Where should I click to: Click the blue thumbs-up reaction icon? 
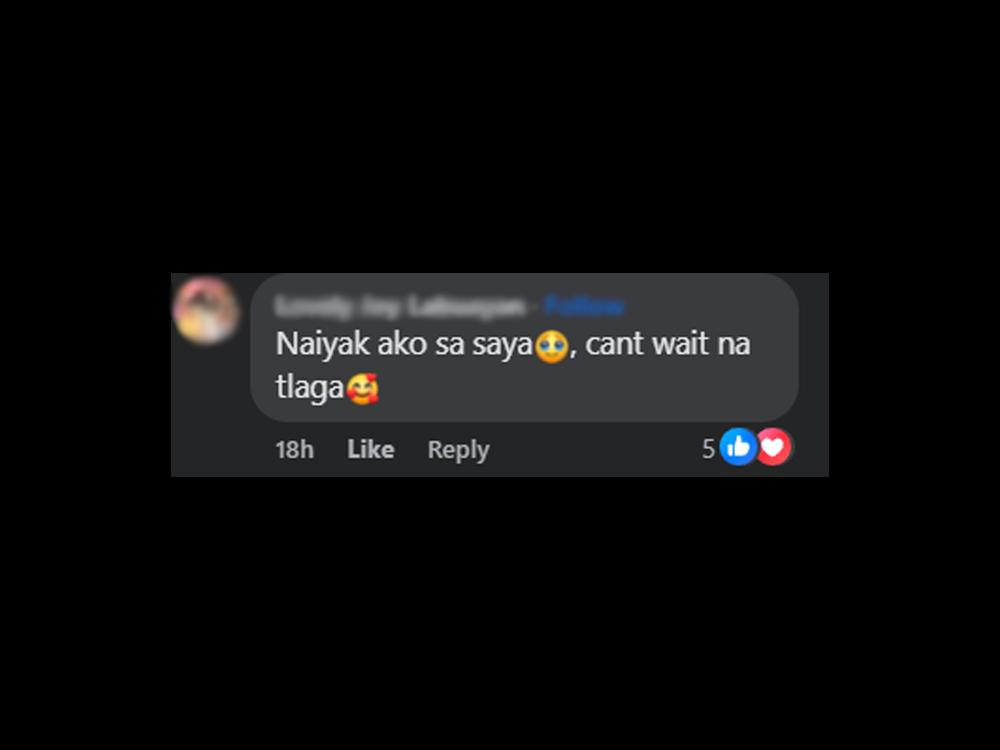739,447
